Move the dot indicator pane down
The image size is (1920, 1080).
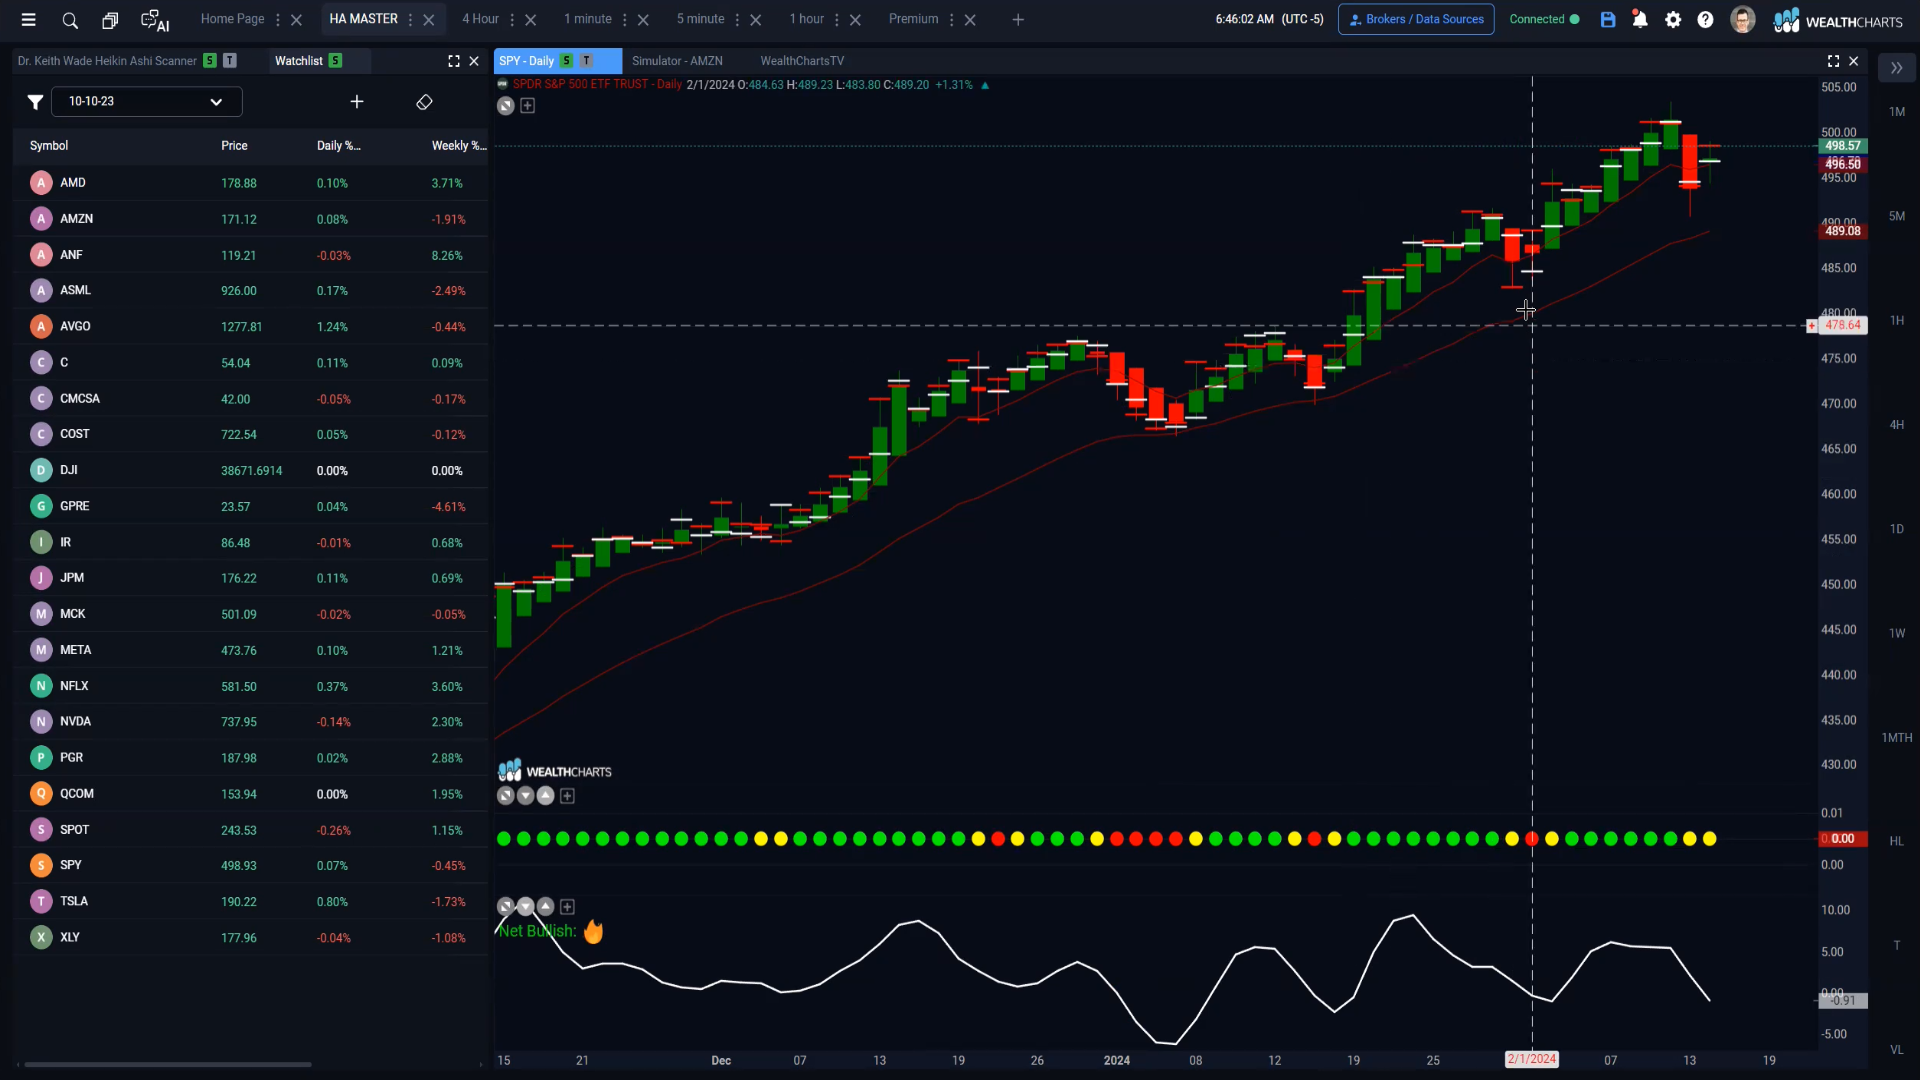(x=526, y=796)
